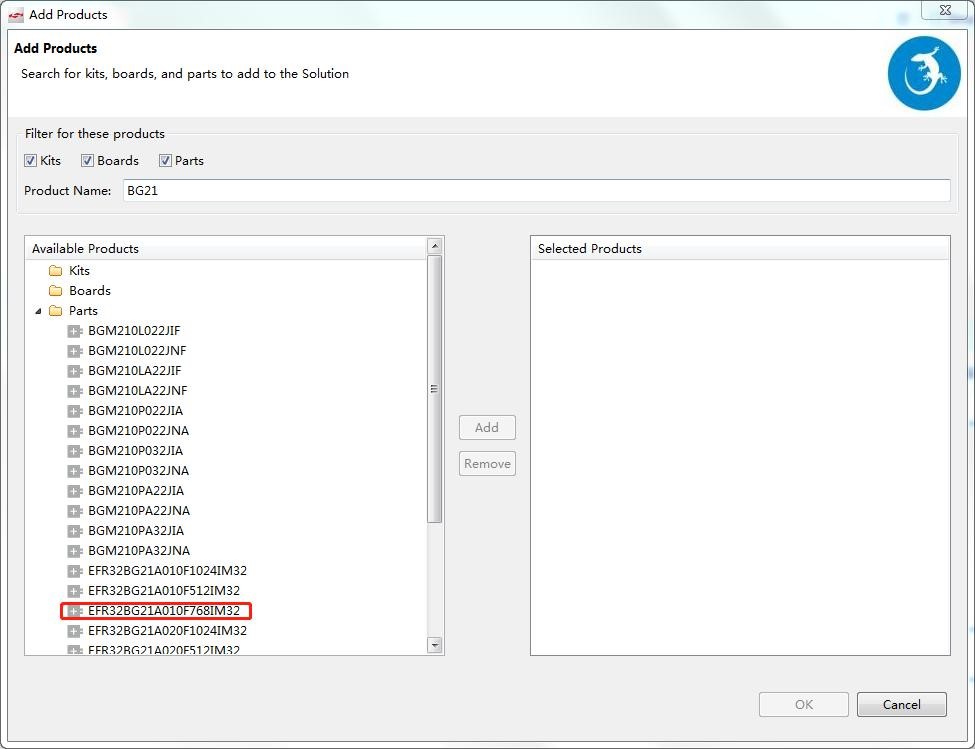This screenshot has width=975, height=749.
Task: Click the chip icon beside BGM210LA22JNF
Action: pyautogui.click(x=75, y=390)
